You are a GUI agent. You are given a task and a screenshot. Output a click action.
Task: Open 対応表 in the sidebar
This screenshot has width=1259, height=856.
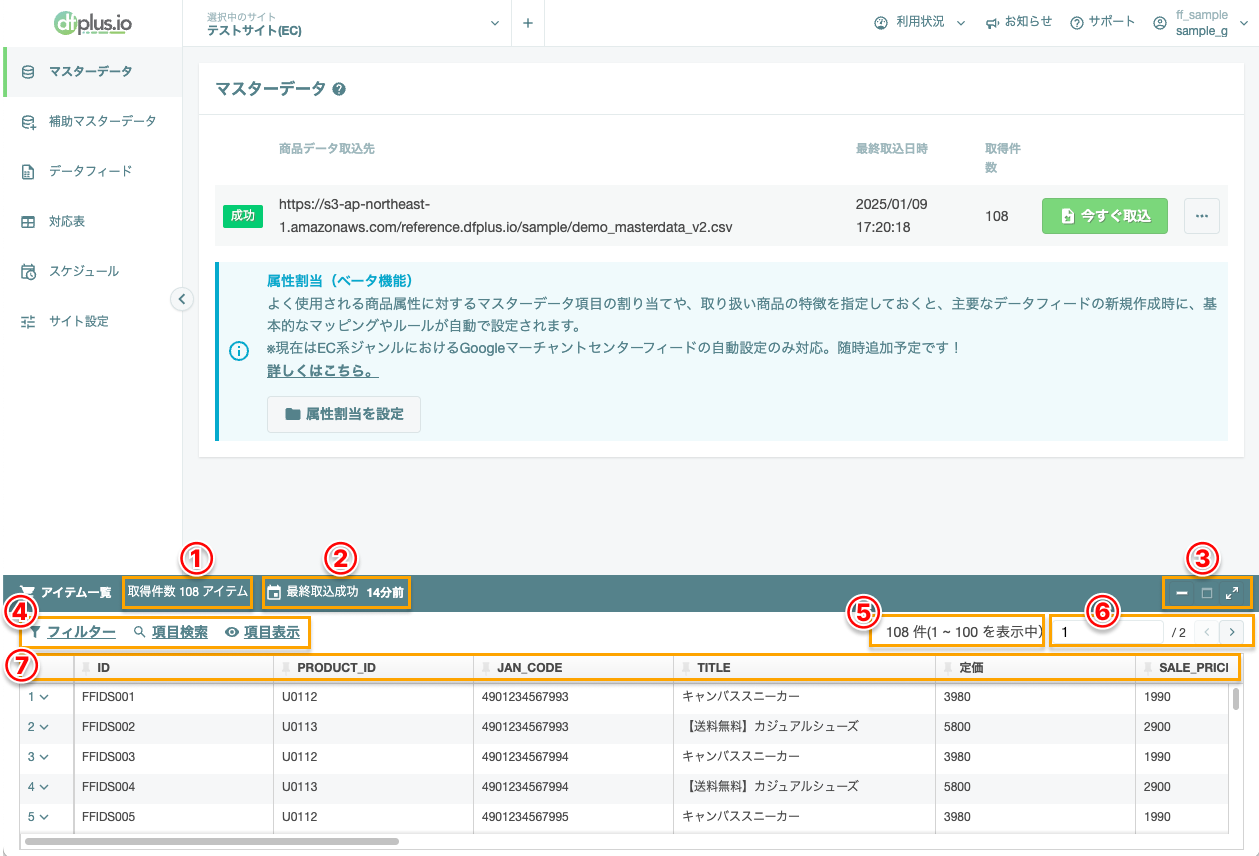[91, 221]
